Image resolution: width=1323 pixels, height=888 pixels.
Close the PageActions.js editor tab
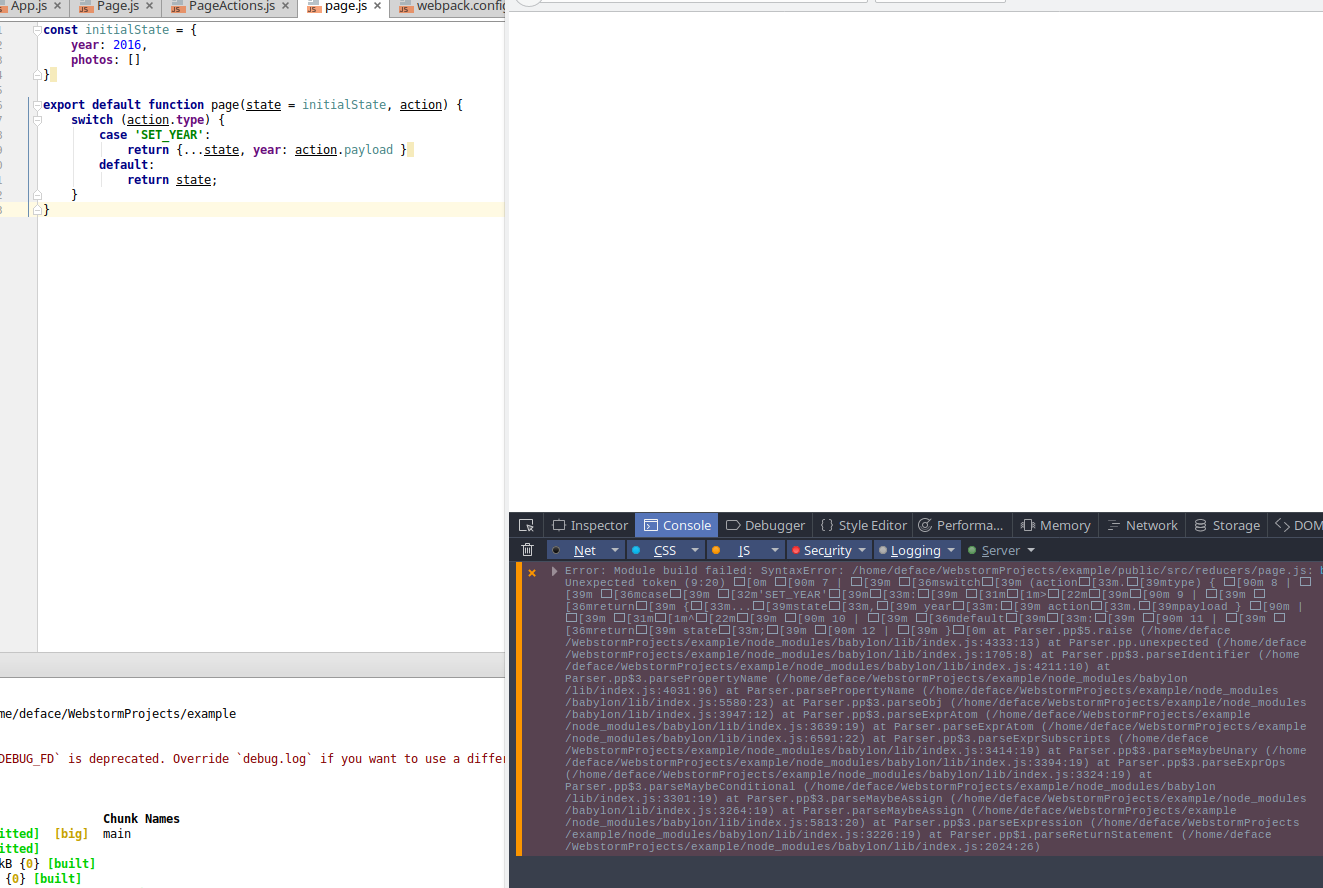(285, 6)
